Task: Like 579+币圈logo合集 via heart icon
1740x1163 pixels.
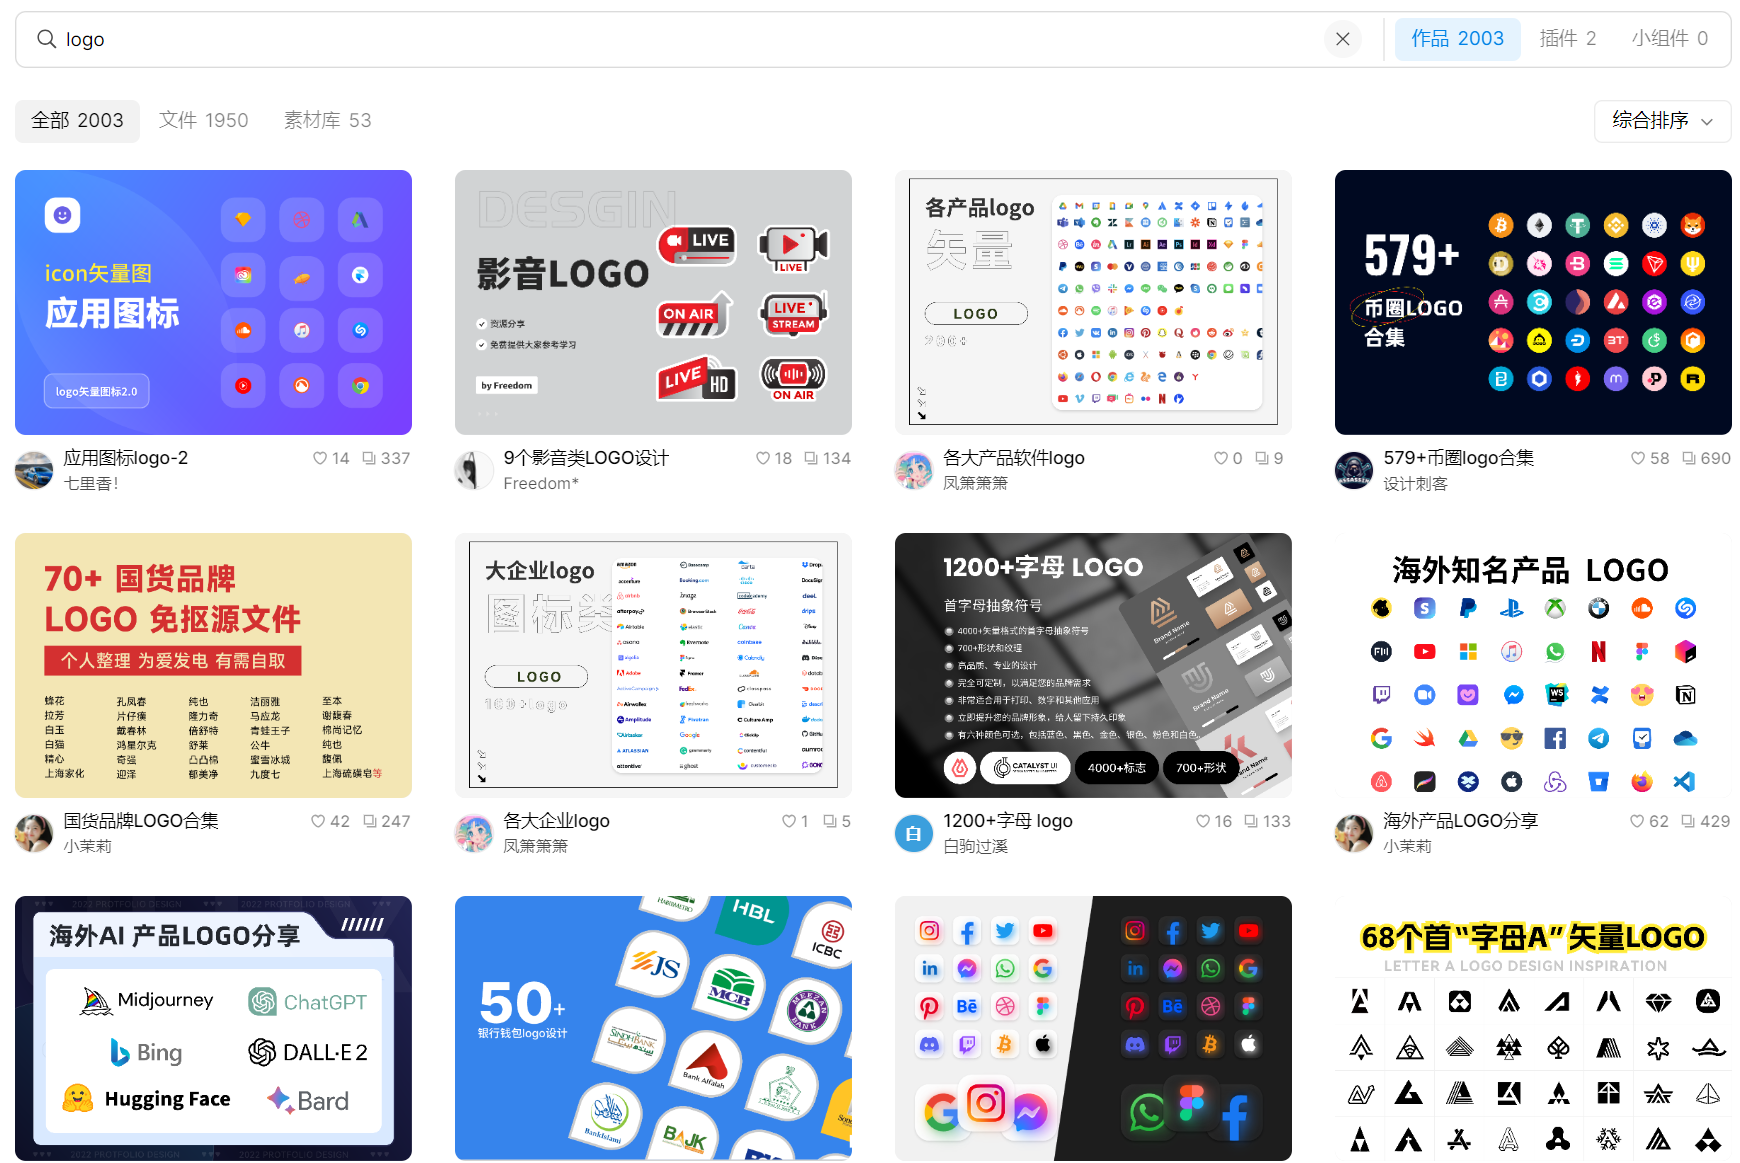Action: coord(1638,458)
